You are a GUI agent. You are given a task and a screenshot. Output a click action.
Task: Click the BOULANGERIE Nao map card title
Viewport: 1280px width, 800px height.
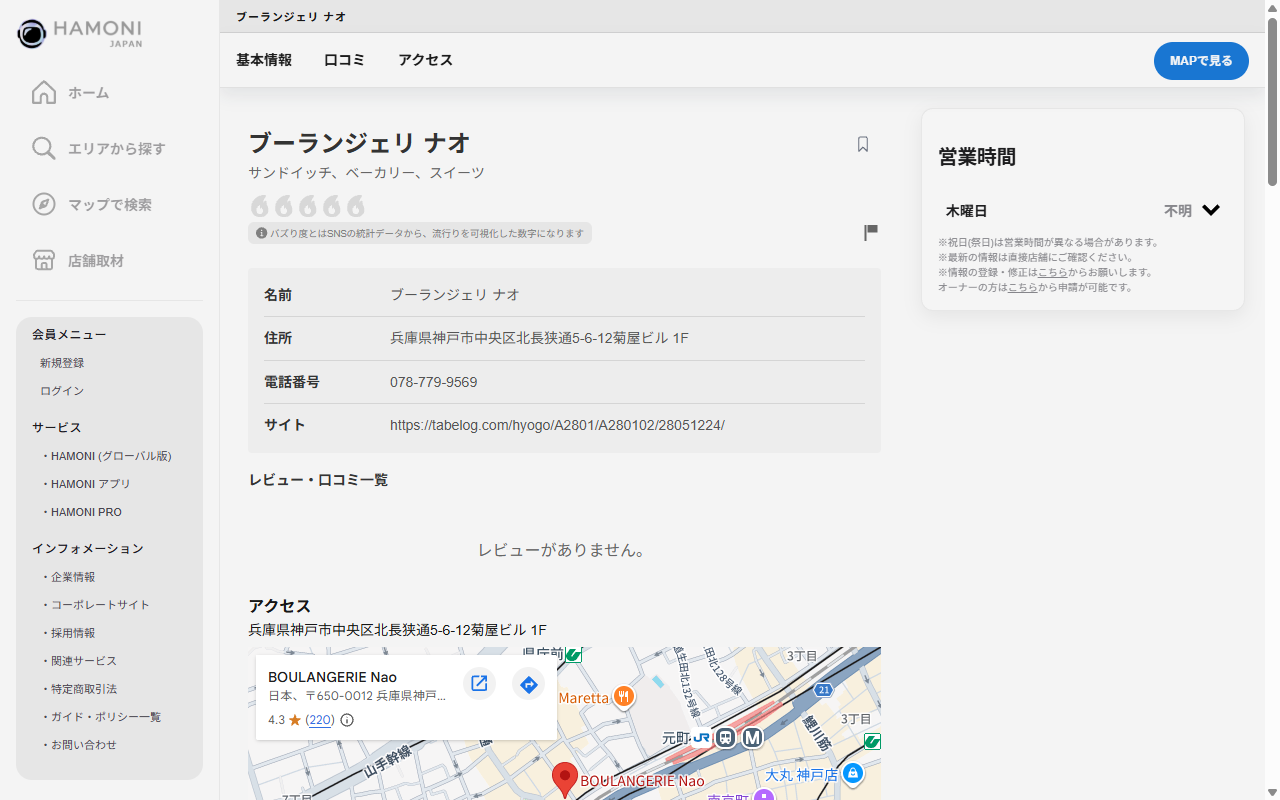point(333,677)
